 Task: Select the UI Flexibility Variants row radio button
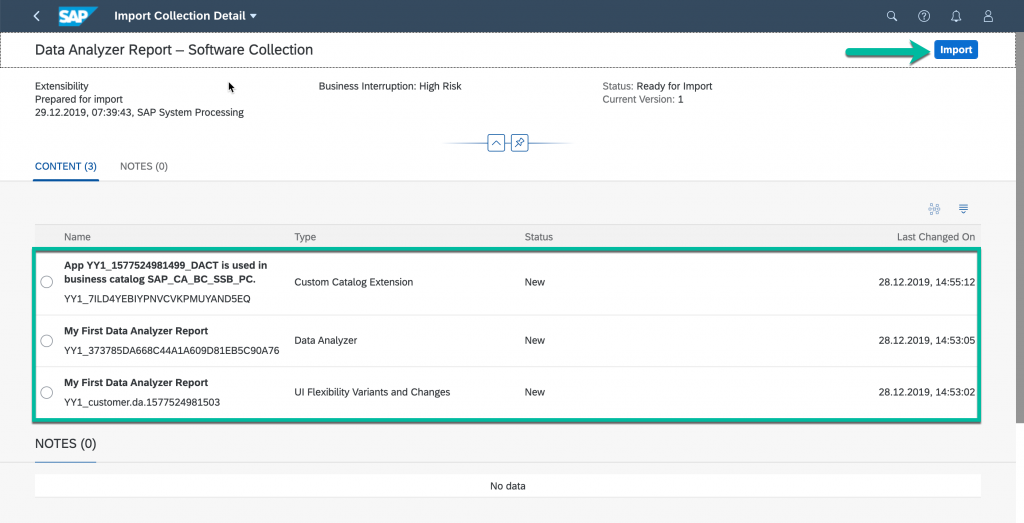click(46, 392)
